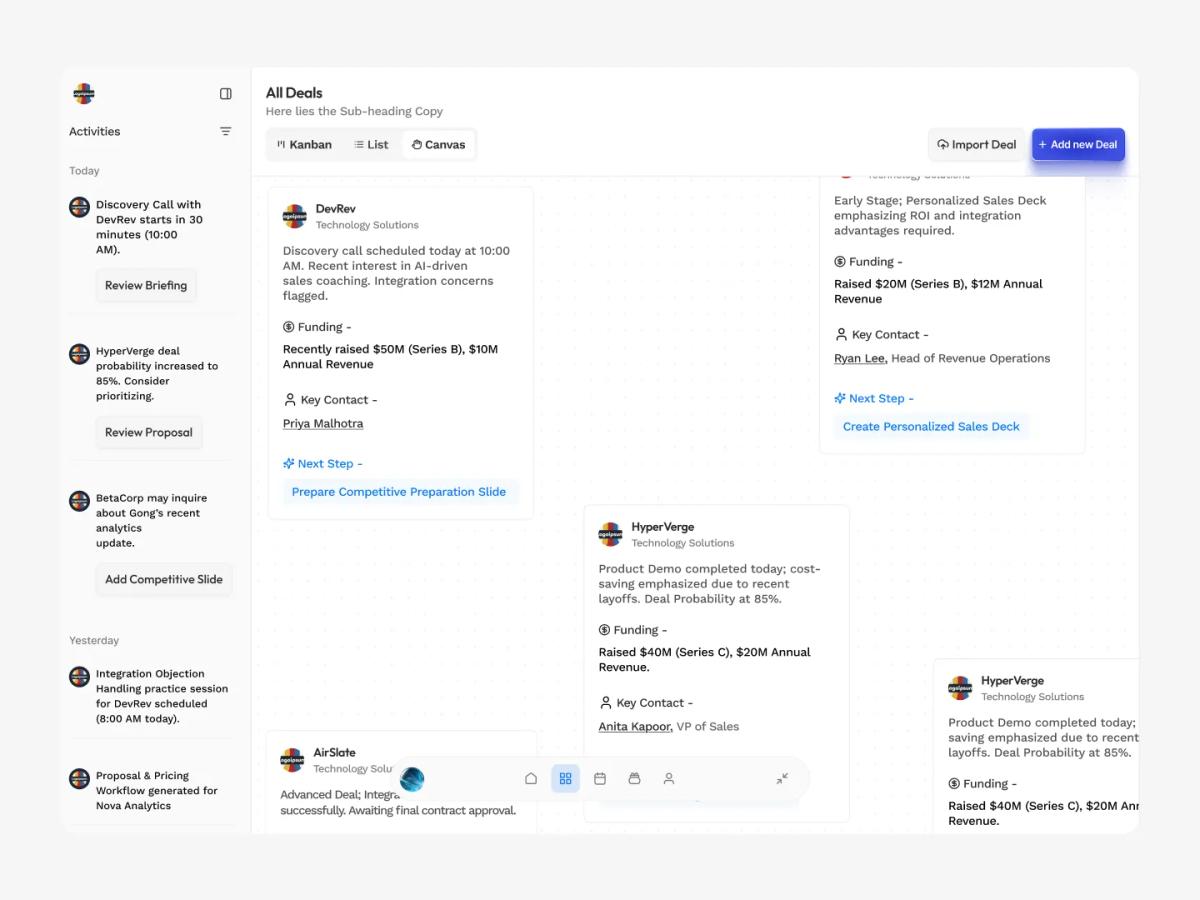Click the dollar Funding icon on DevRev card
The width and height of the screenshot is (1200, 900).
(x=289, y=327)
